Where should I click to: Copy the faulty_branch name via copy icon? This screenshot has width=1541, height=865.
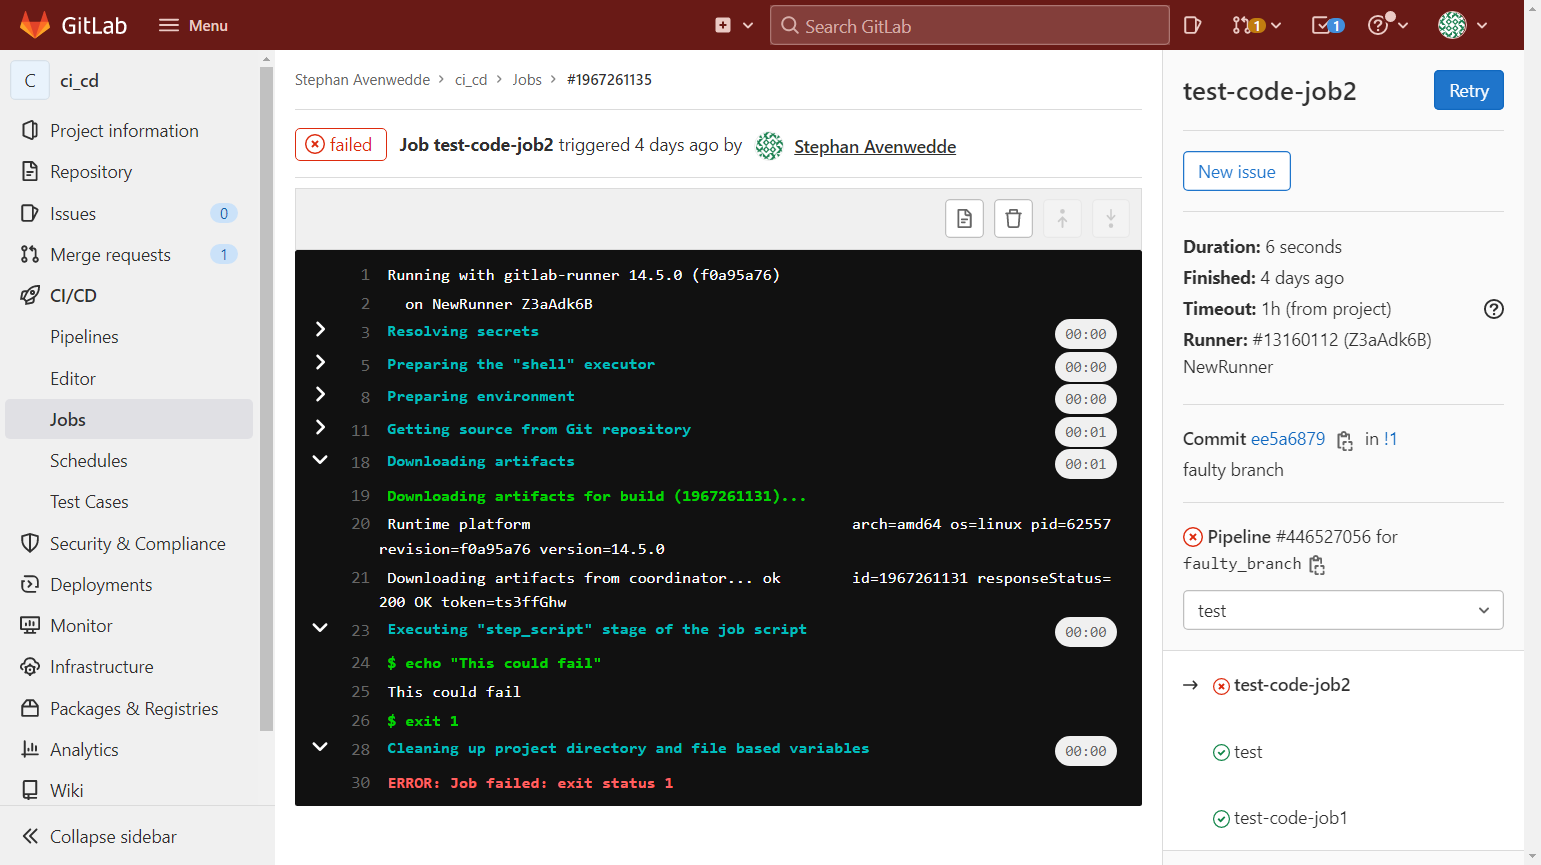(1316, 565)
